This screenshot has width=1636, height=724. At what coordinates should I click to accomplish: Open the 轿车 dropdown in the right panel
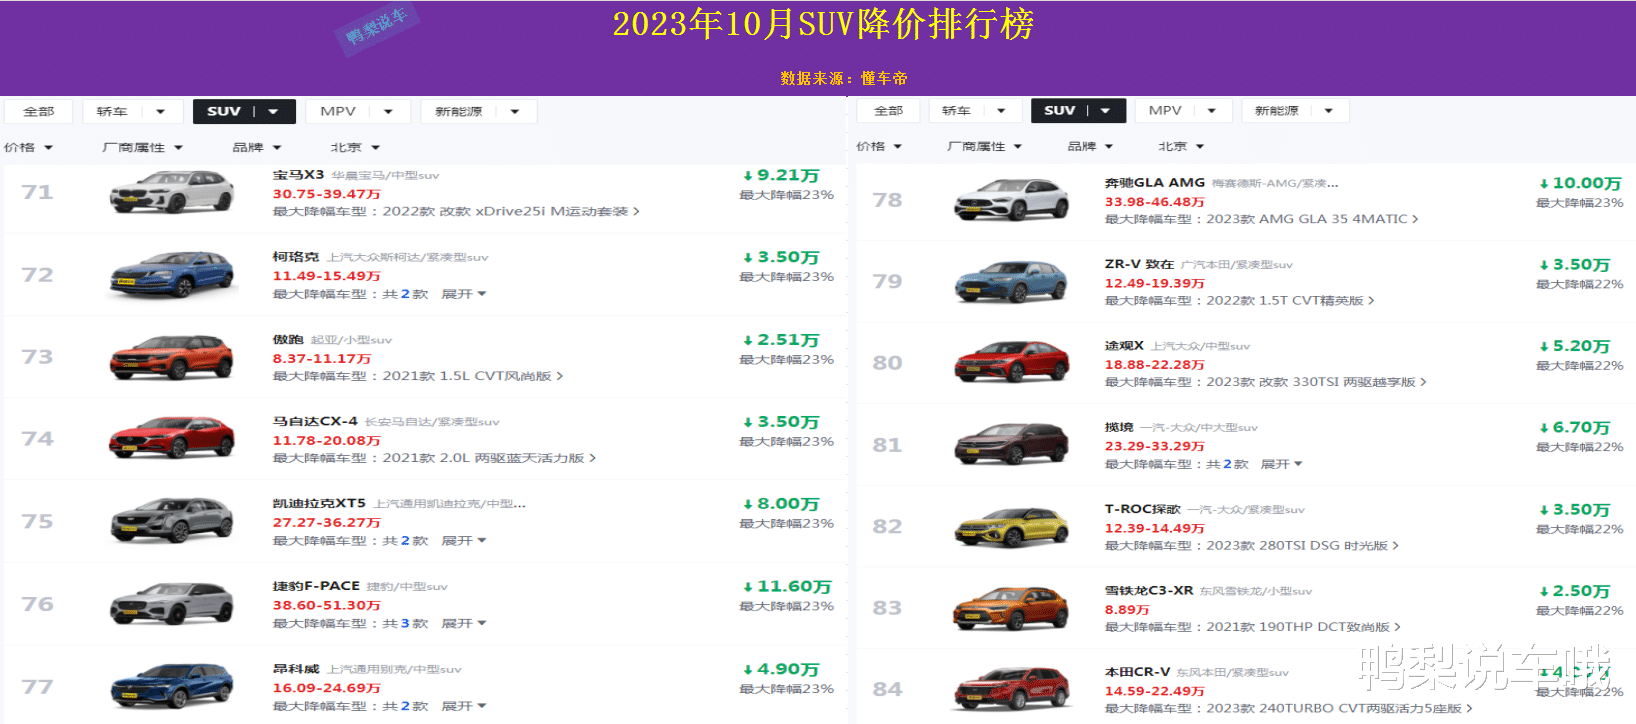click(974, 110)
